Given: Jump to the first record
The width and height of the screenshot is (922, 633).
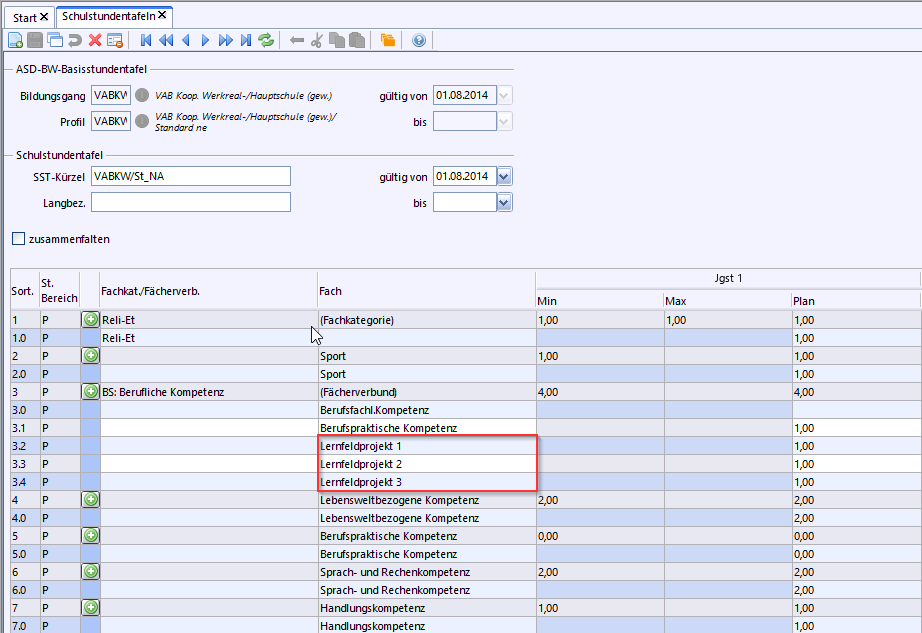Looking at the screenshot, I should coord(146,41).
